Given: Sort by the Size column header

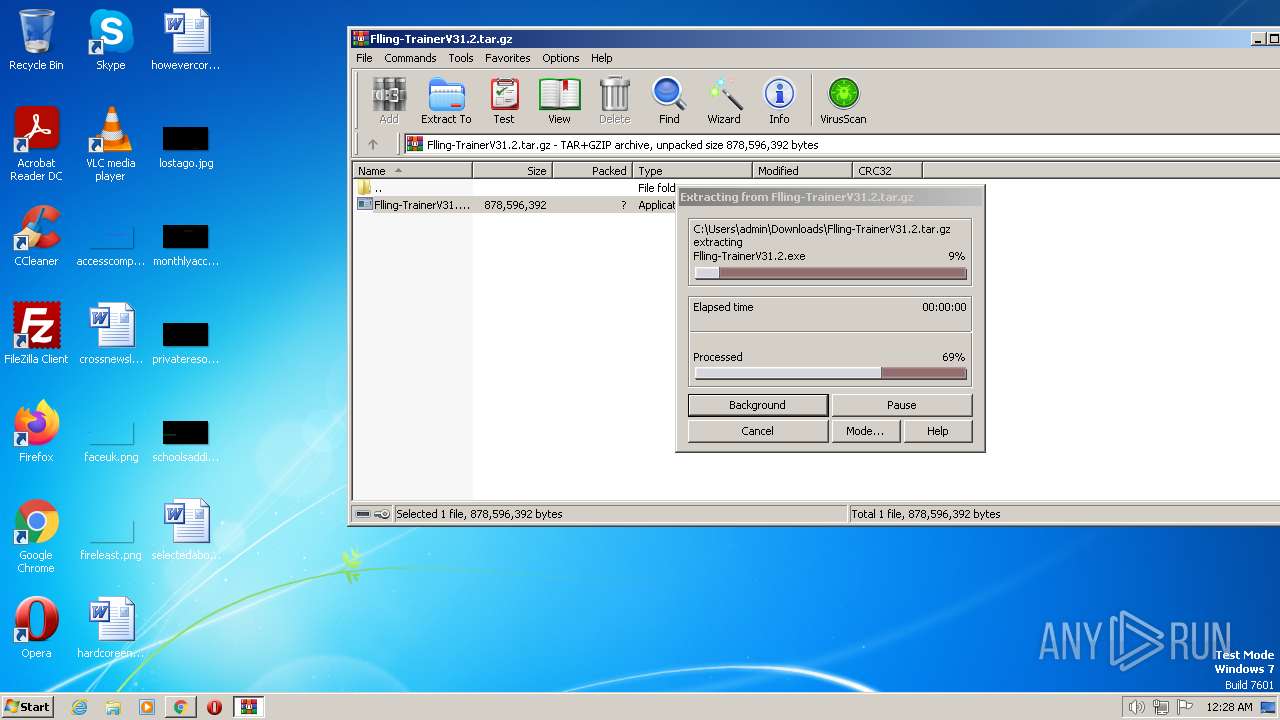Looking at the screenshot, I should 512,171.
